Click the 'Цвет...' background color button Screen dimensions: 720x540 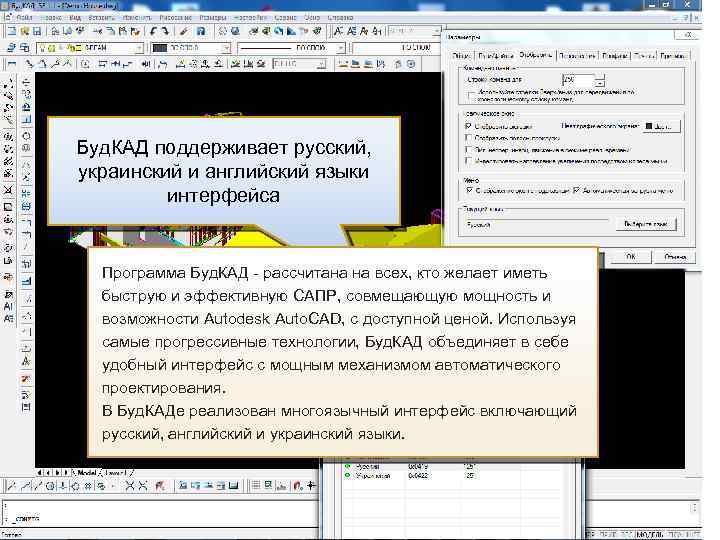660,126
